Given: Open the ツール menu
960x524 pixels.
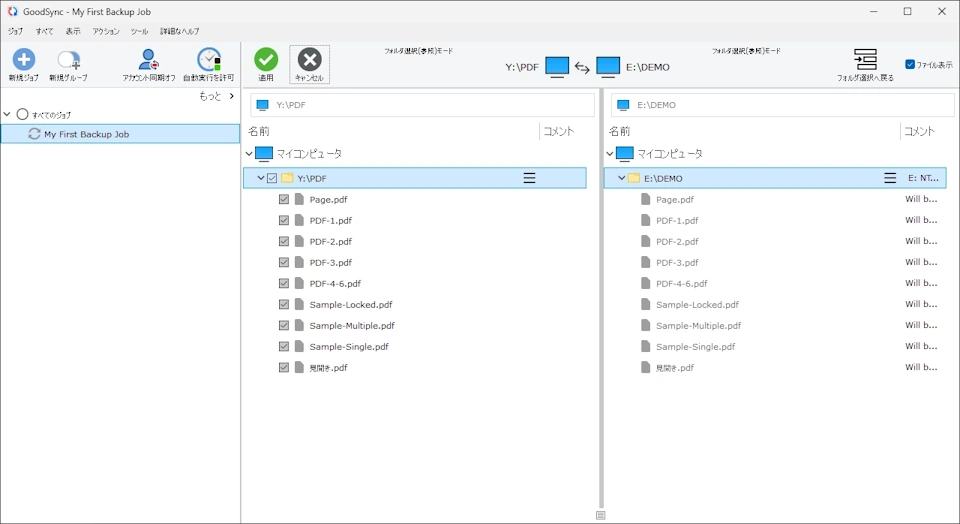Looking at the screenshot, I should [x=139, y=31].
